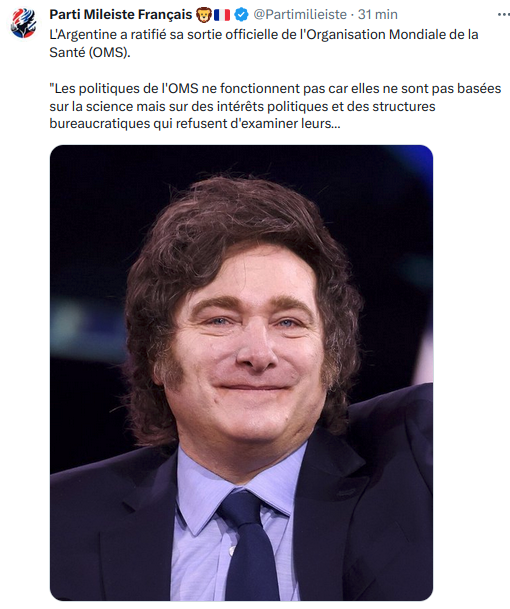The image size is (510, 609).
Task: Click the first sentence about L'Argentine
Action: 263,43
